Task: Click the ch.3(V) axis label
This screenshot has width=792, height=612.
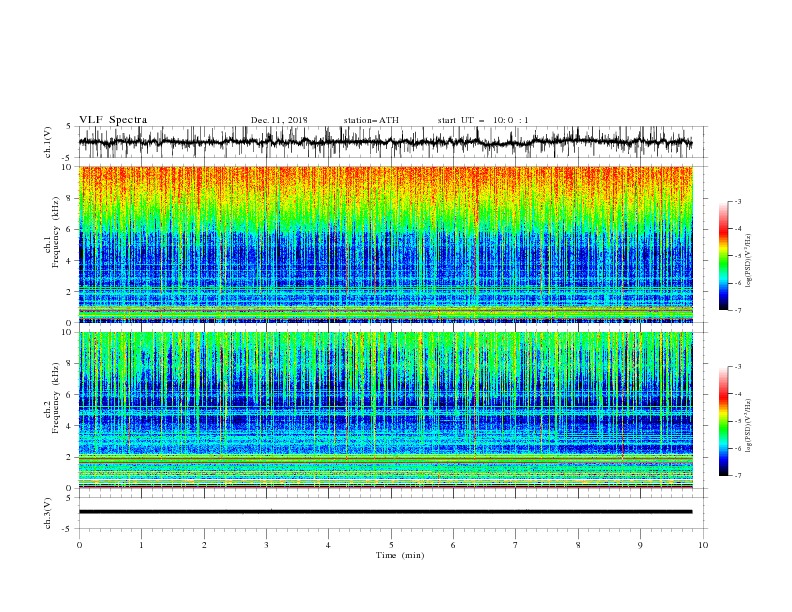Action: (x=48, y=513)
